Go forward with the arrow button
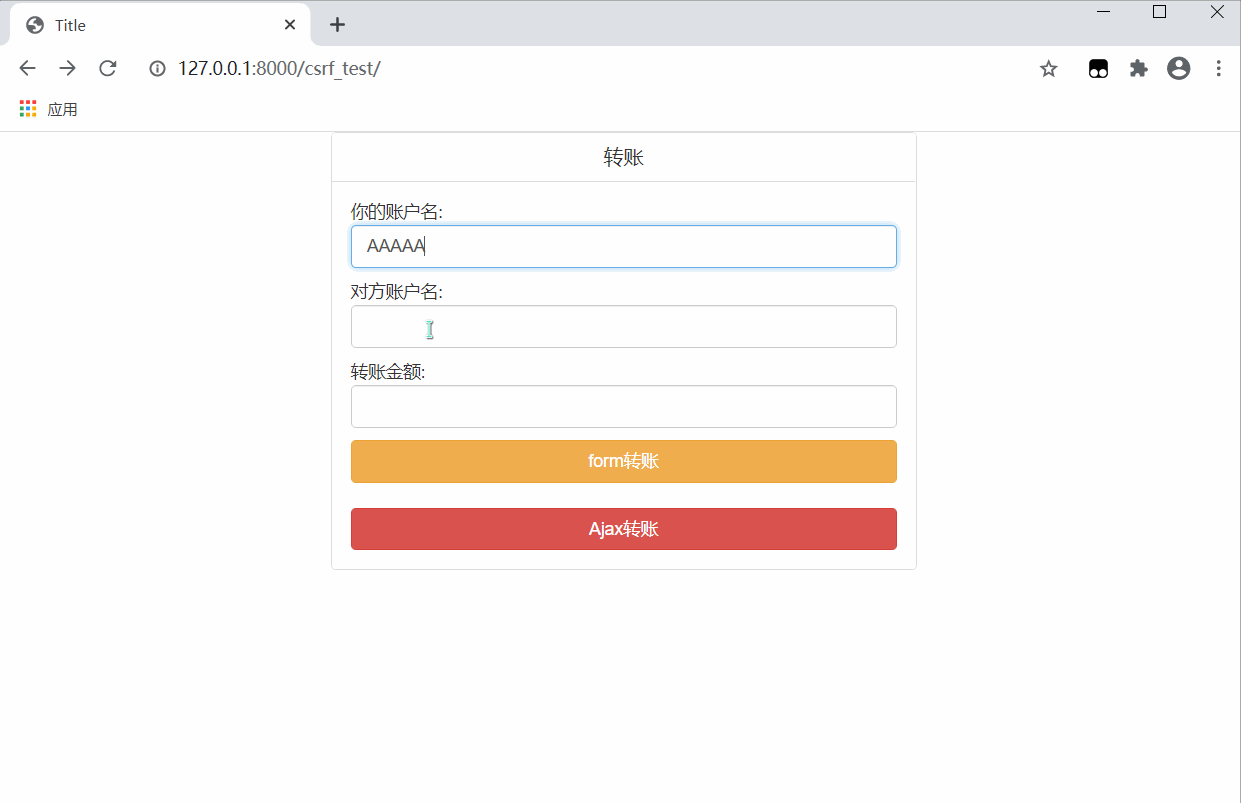 [x=67, y=68]
